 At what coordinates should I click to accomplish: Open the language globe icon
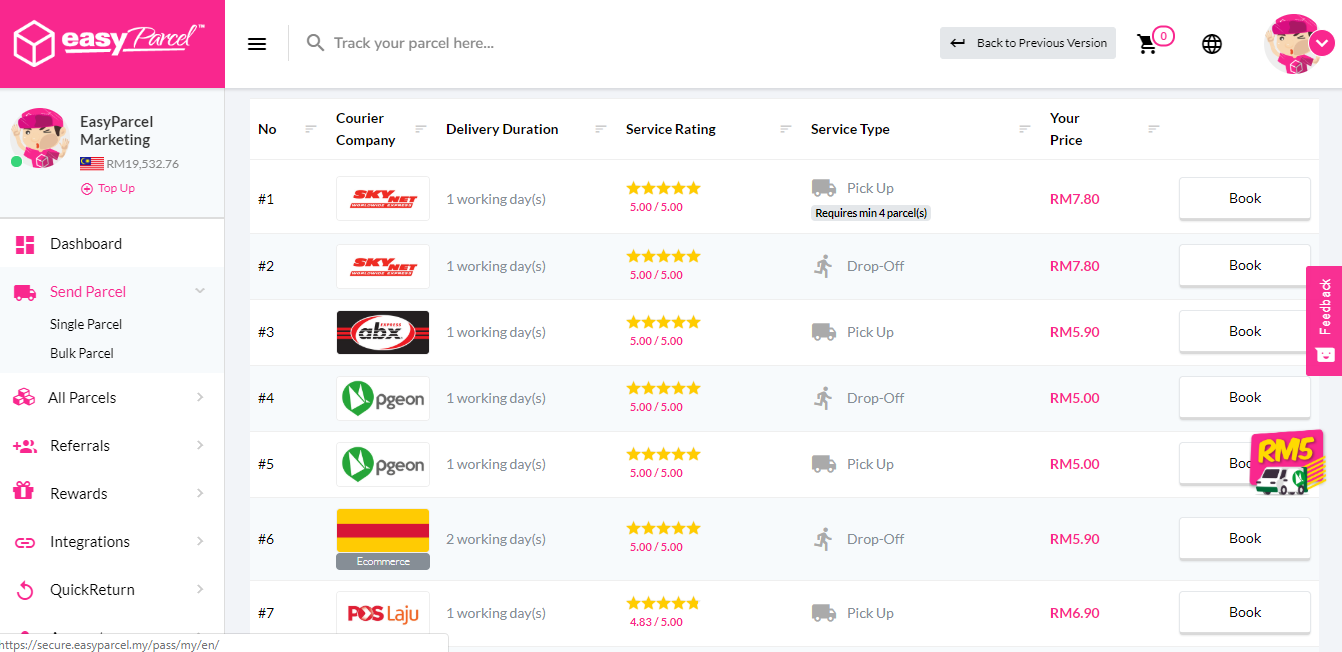click(1212, 44)
